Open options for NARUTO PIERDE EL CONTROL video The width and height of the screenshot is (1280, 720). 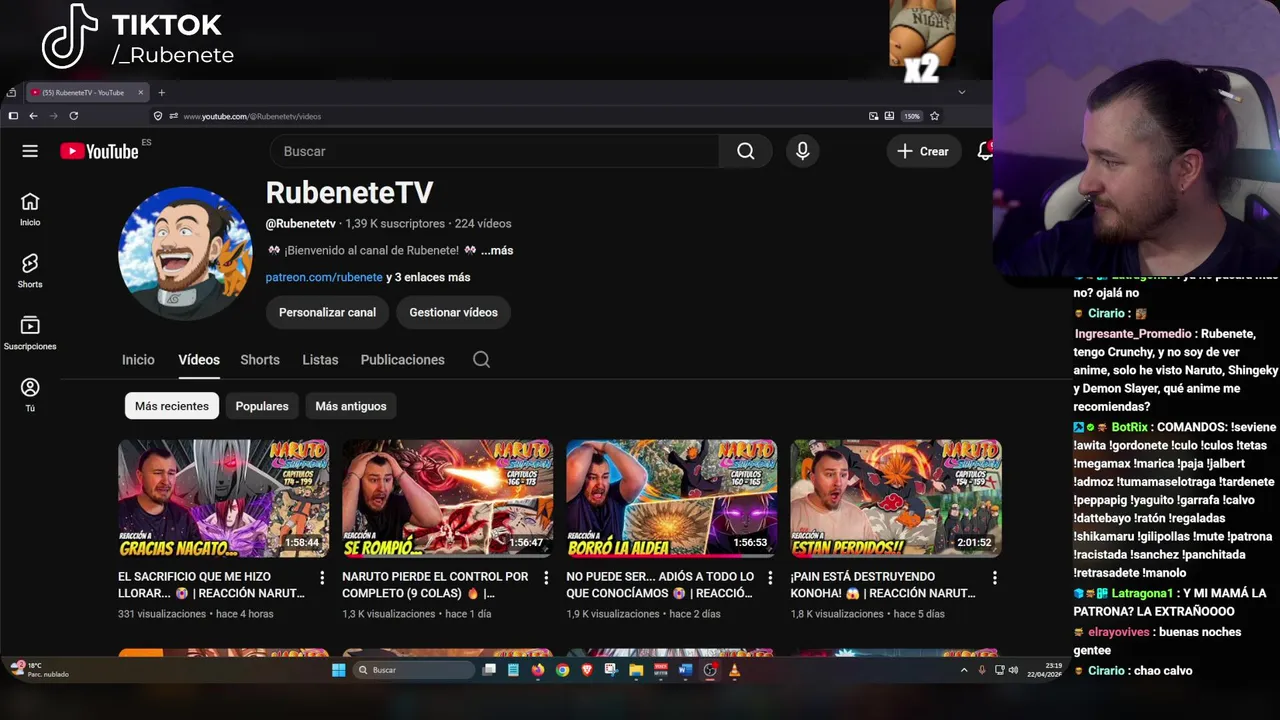pos(546,577)
